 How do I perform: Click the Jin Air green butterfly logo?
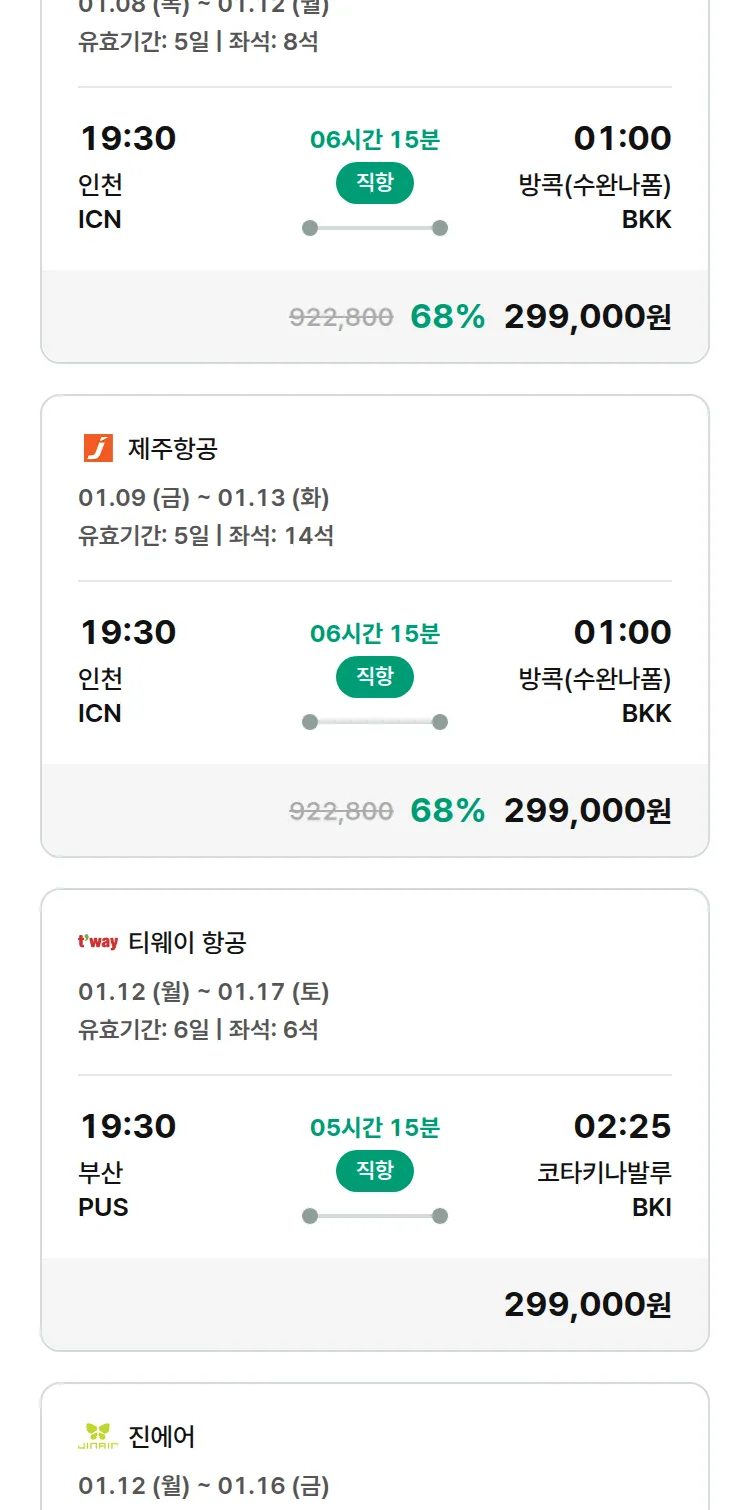coord(98,1436)
